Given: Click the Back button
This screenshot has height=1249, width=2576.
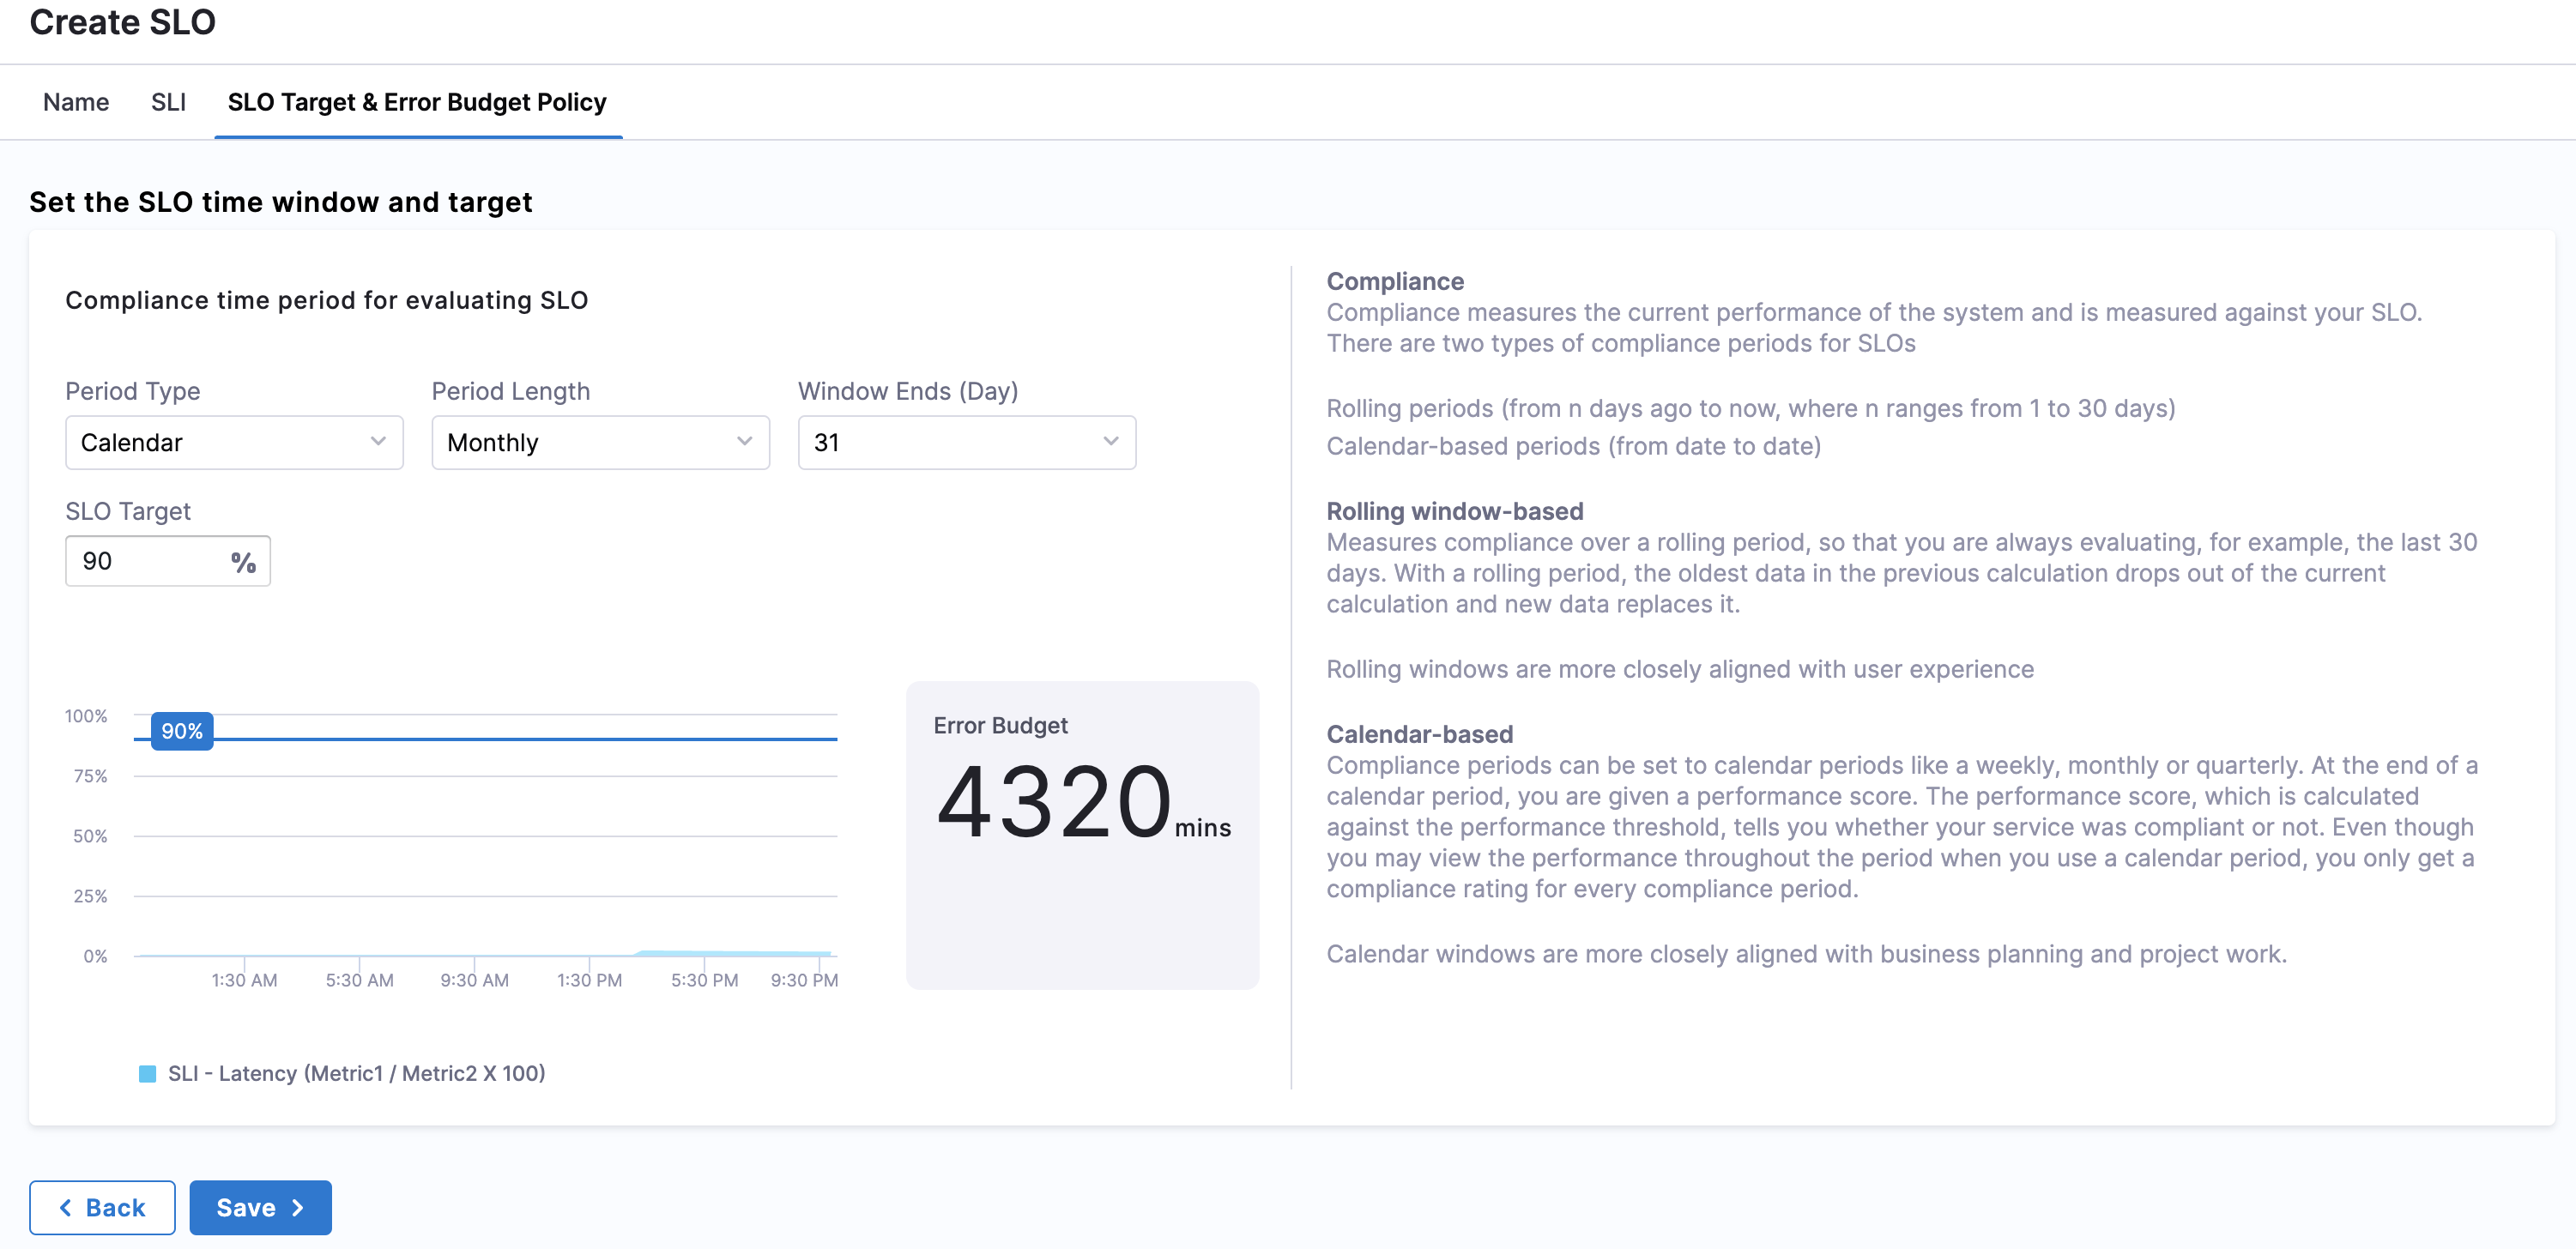Looking at the screenshot, I should (x=102, y=1207).
